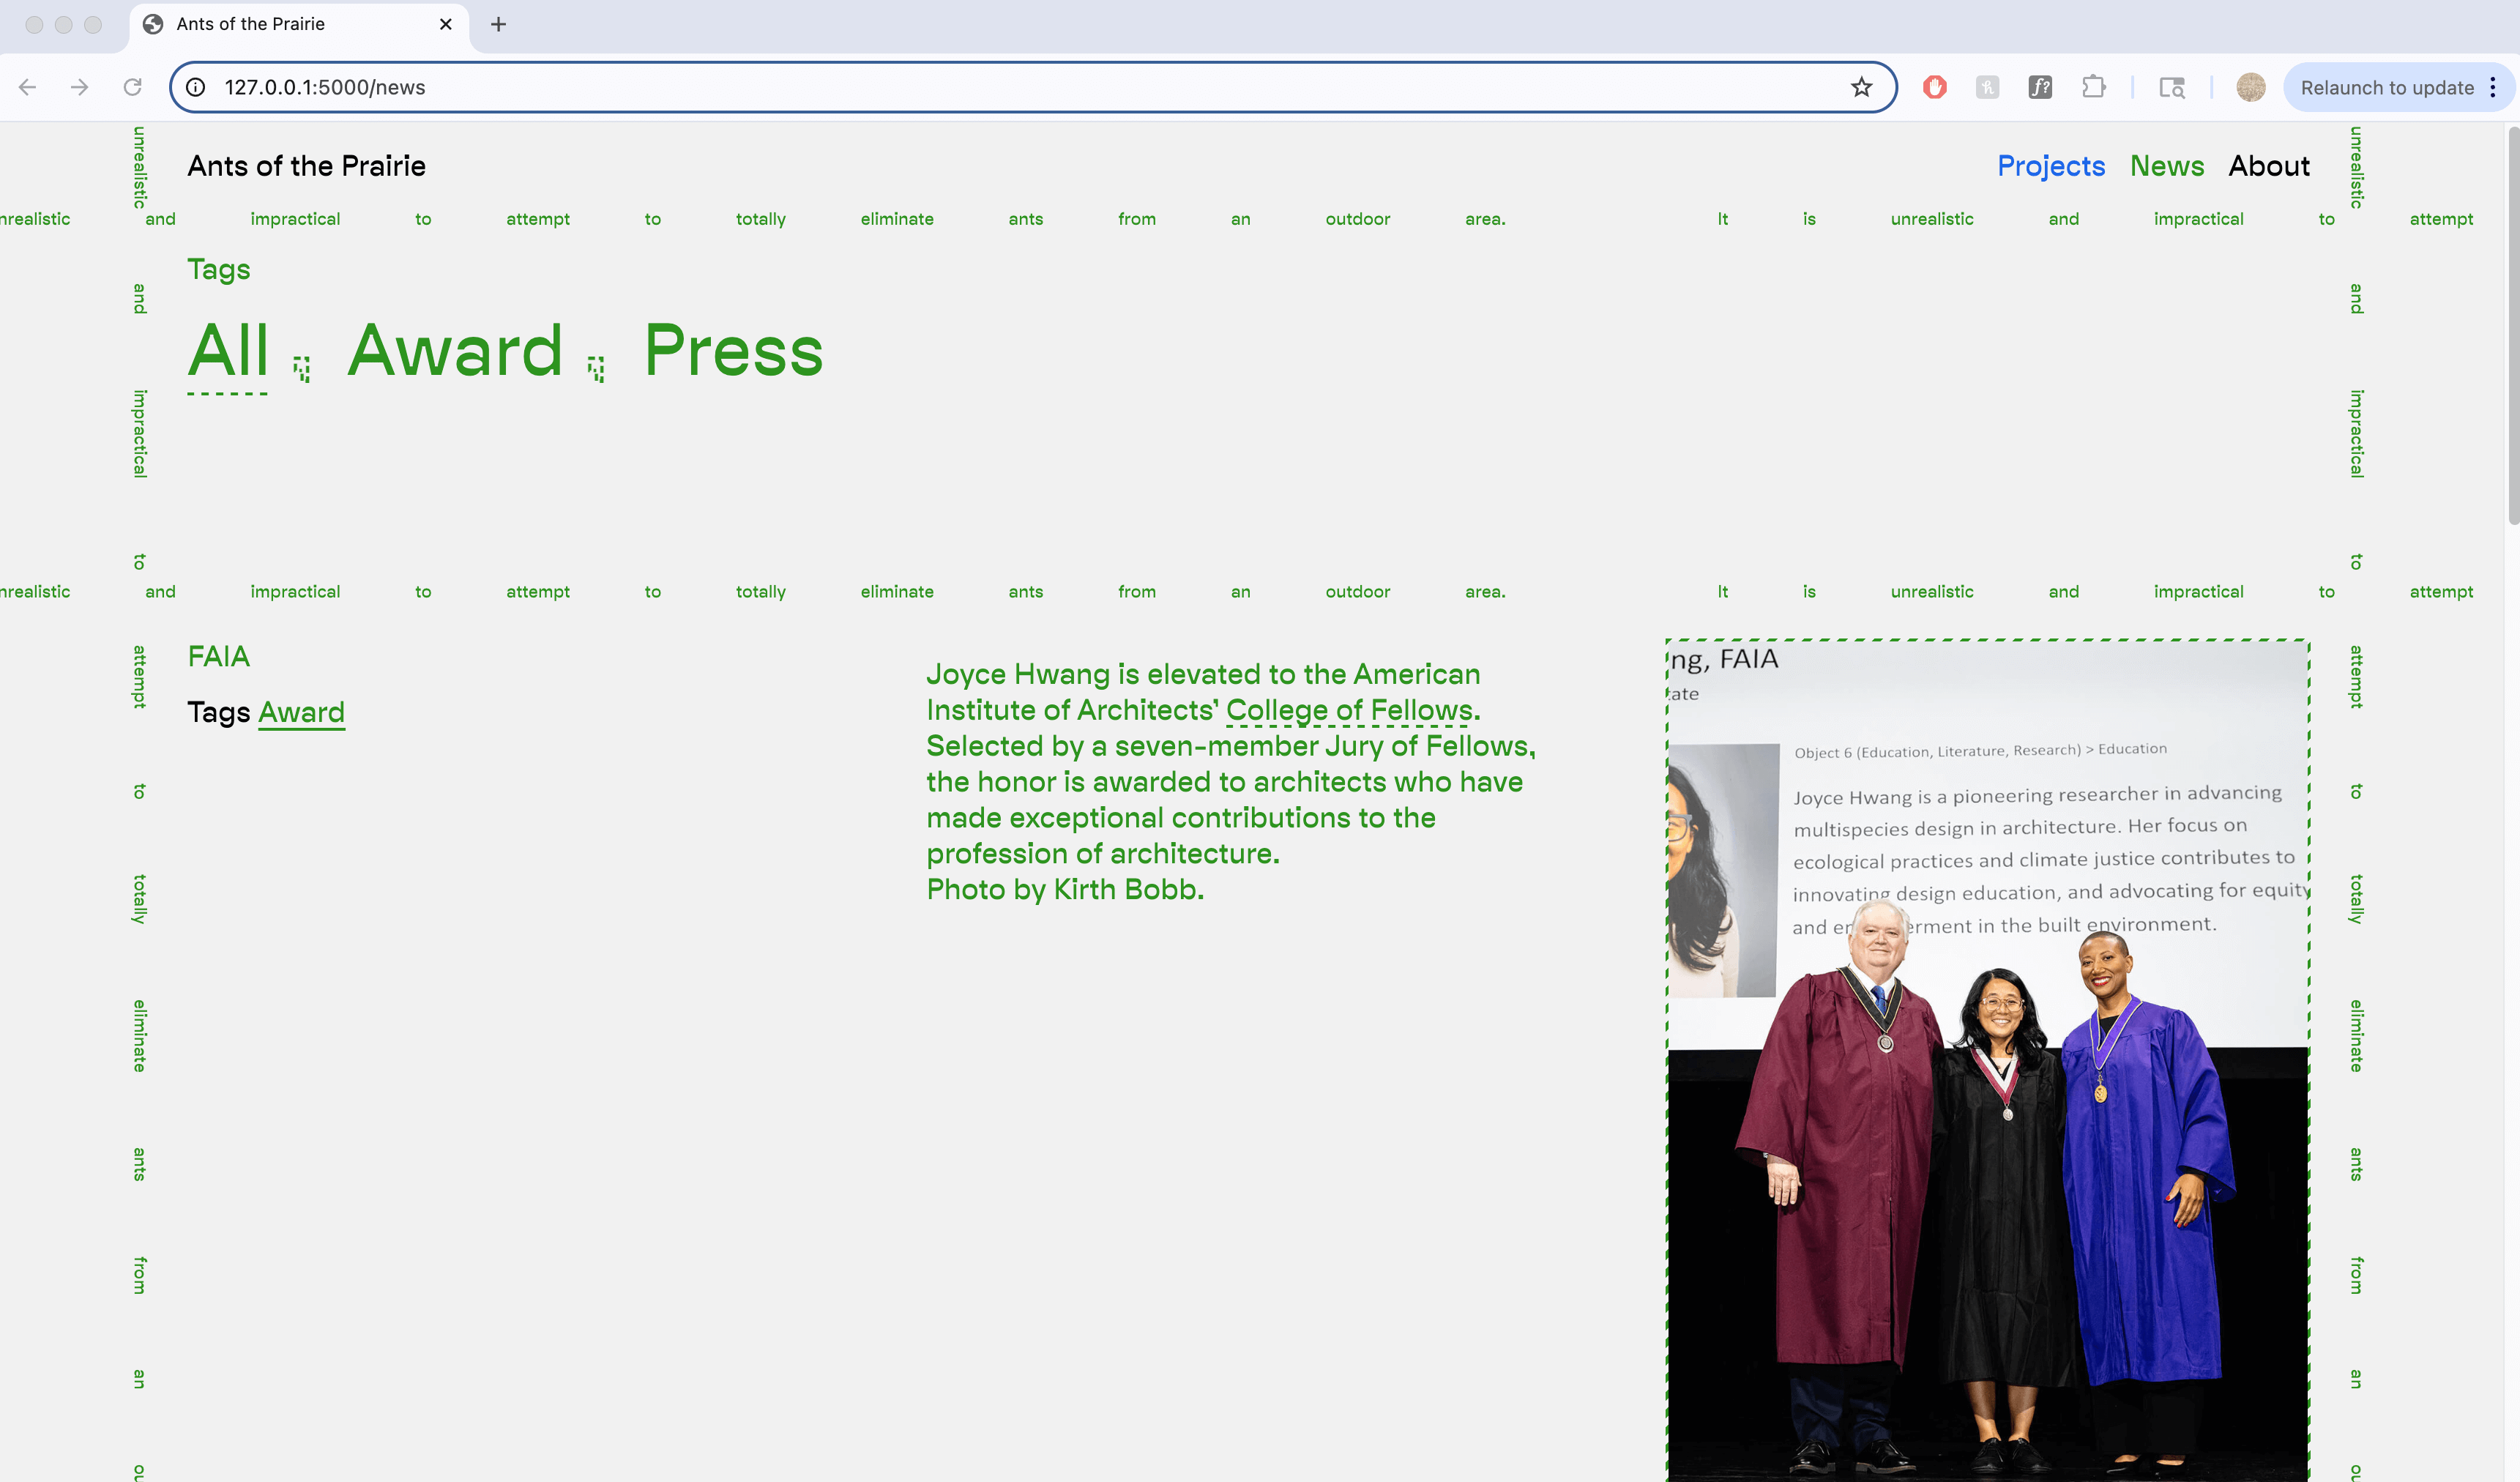The height and width of the screenshot is (1482, 2520).
Task: Click the Award tag link under FAIA
Action: tap(302, 712)
